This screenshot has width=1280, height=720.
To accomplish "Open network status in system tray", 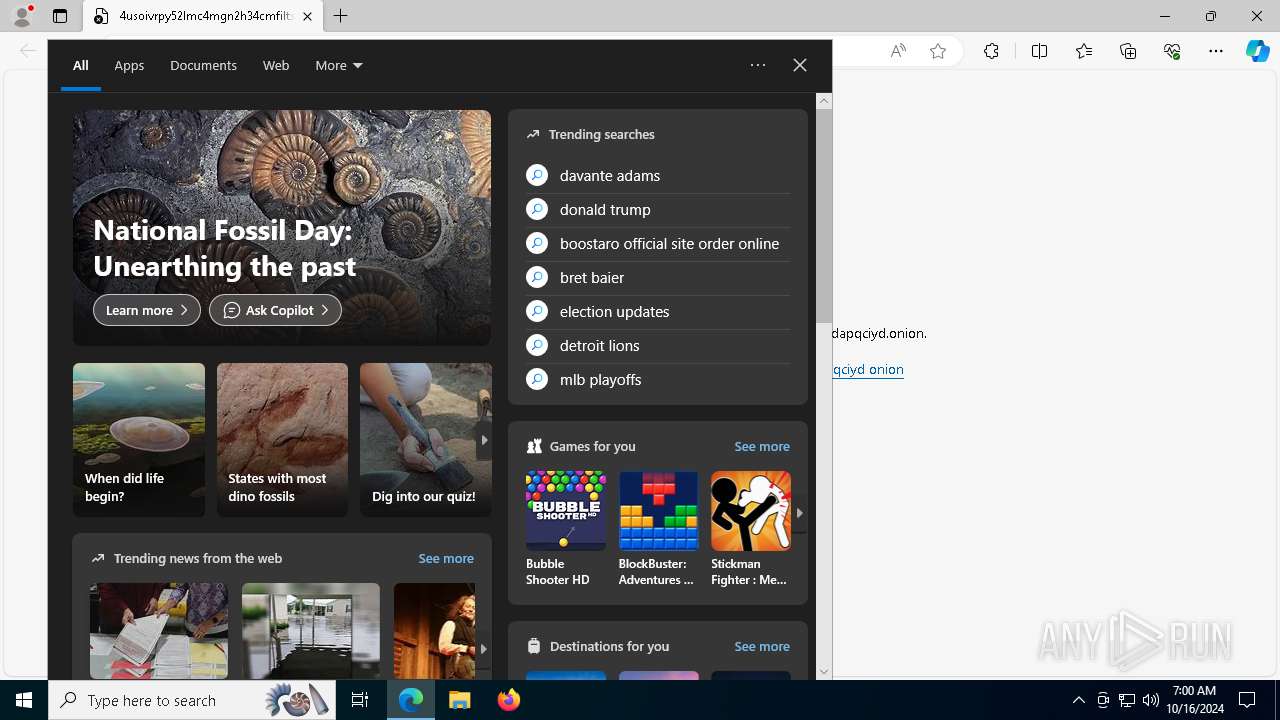I will click(x=1127, y=701).
